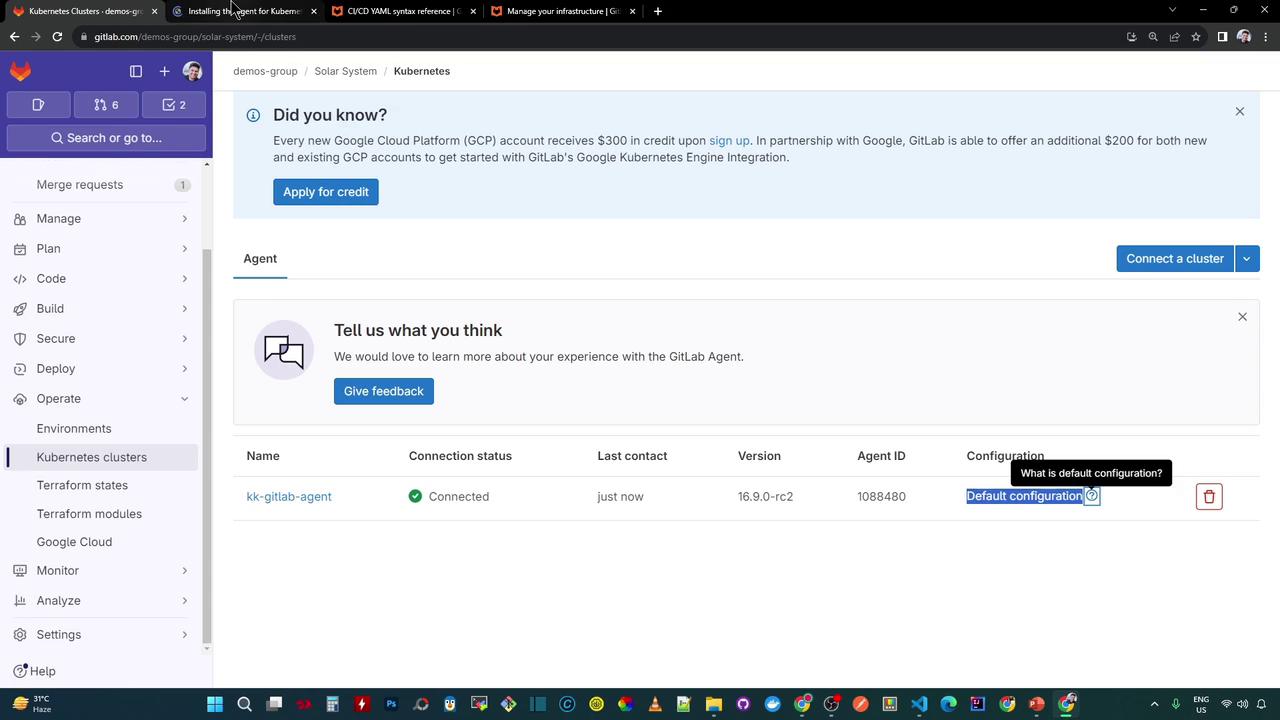Dismiss the Did you know banner
The height and width of the screenshot is (720, 1280).
click(1240, 111)
